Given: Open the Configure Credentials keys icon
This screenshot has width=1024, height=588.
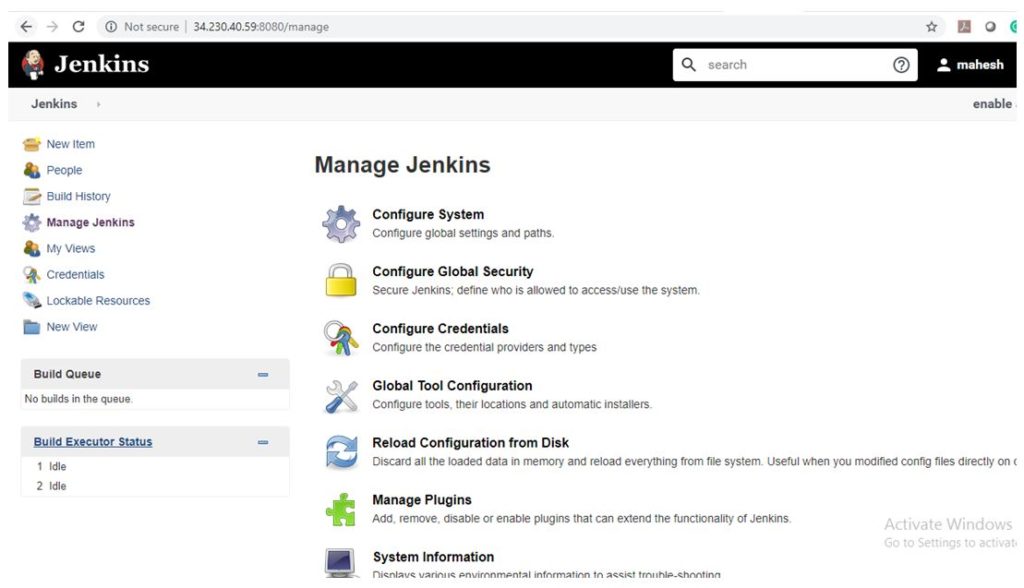Looking at the screenshot, I should [x=340, y=338].
